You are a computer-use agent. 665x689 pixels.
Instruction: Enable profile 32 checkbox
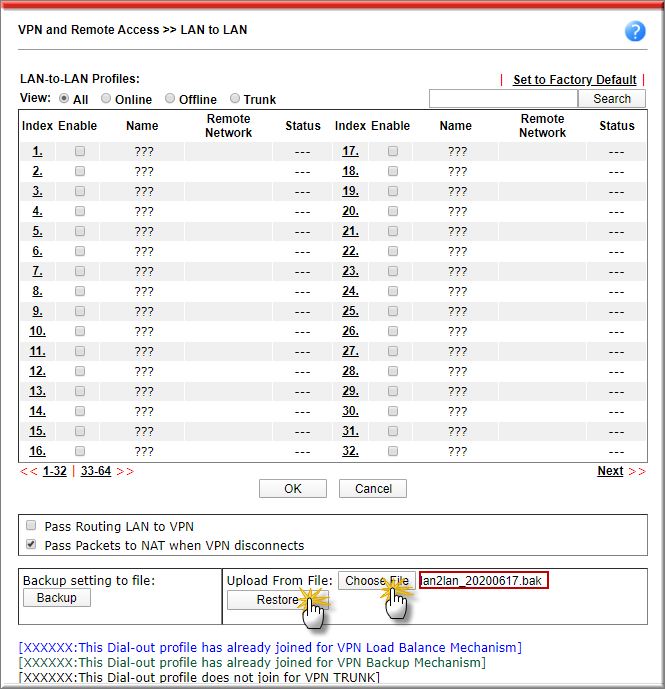[393, 451]
